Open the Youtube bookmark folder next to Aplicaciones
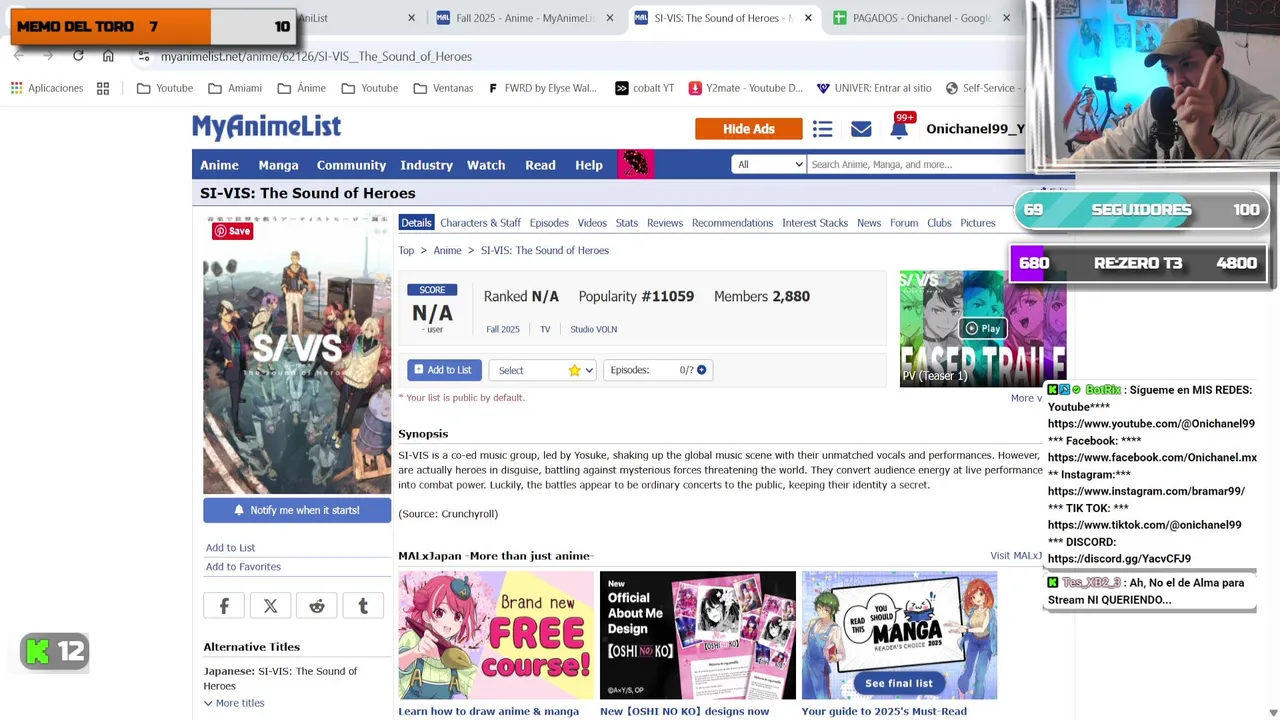The image size is (1280, 720). [165, 88]
